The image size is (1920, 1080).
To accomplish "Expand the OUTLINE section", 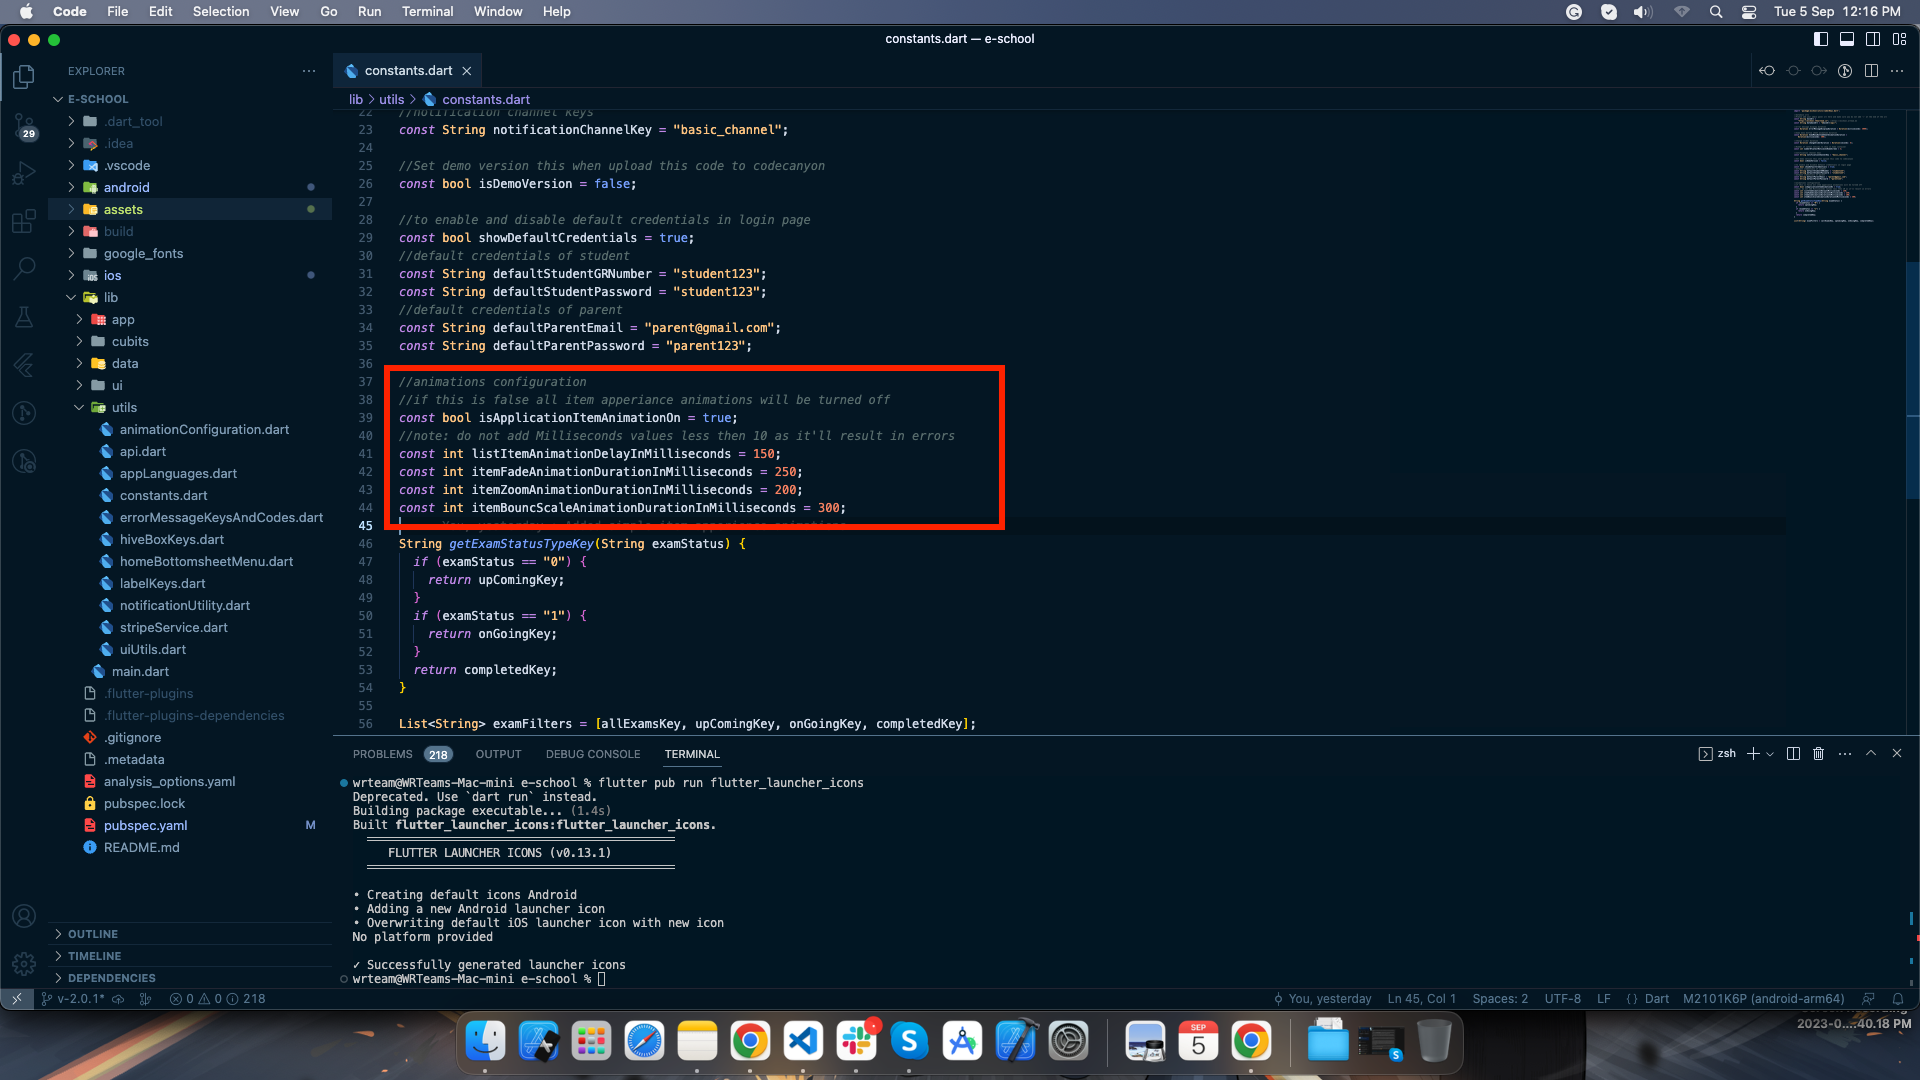I will tap(93, 934).
